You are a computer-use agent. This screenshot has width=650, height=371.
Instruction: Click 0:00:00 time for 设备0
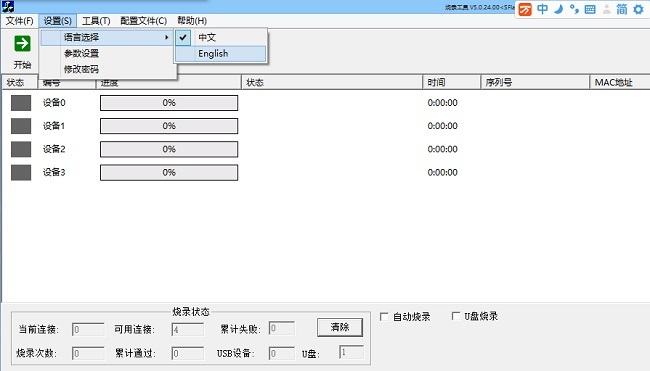click(x=442, y=103)
